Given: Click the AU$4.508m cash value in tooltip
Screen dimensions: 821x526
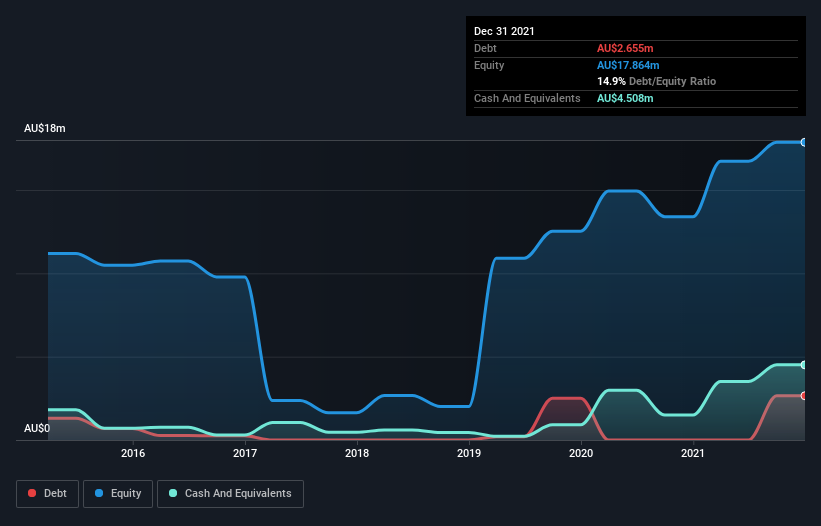Looking at the screenshot, I should [x=625, y=98].
